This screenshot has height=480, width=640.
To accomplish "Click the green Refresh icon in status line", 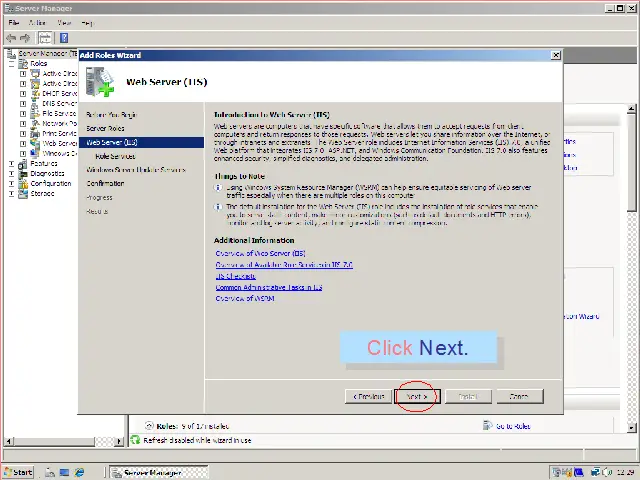I will [135, 440].
